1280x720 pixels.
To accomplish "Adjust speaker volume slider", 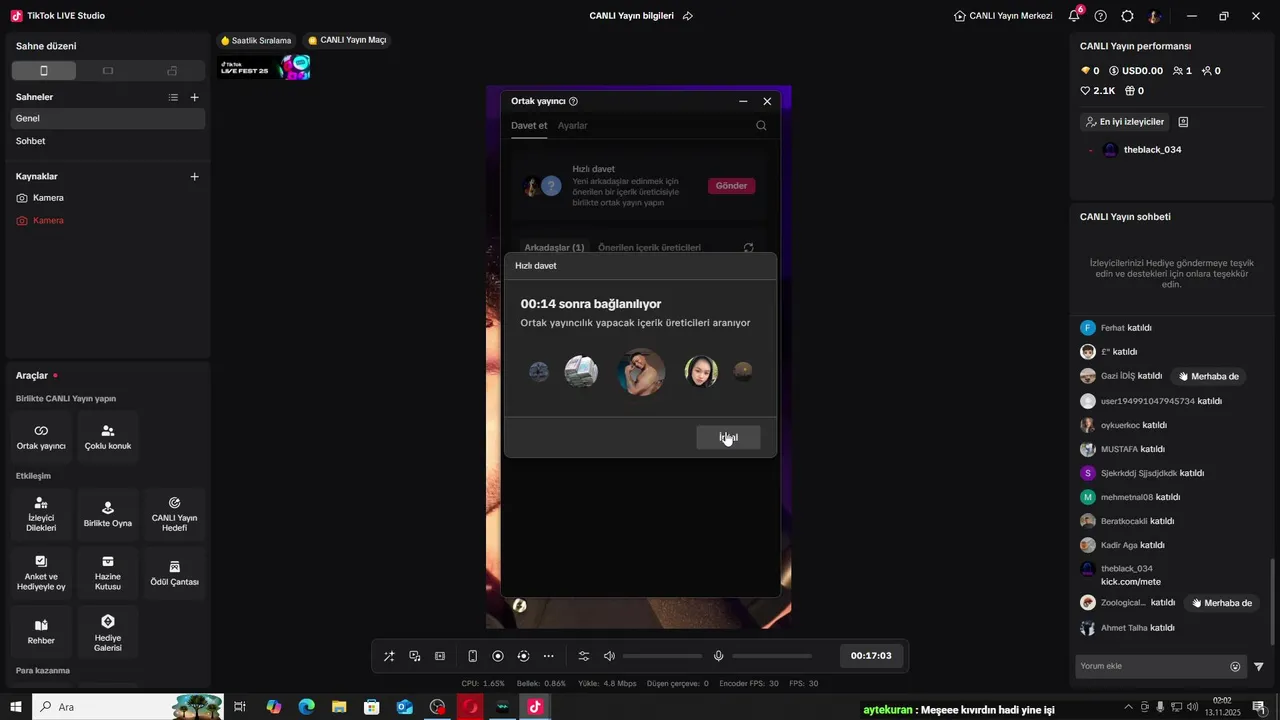I will click(662, 656).
